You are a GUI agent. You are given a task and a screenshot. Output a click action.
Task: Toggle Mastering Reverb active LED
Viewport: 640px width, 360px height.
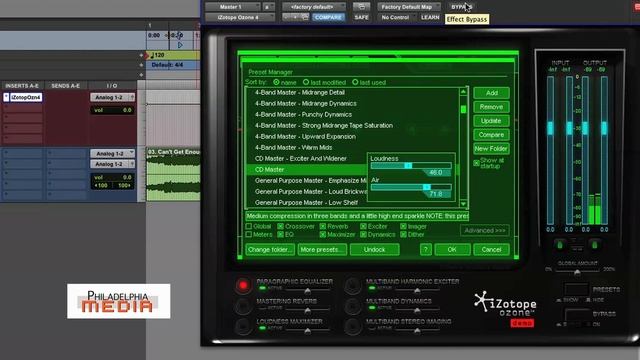click(x=262, y=308)
